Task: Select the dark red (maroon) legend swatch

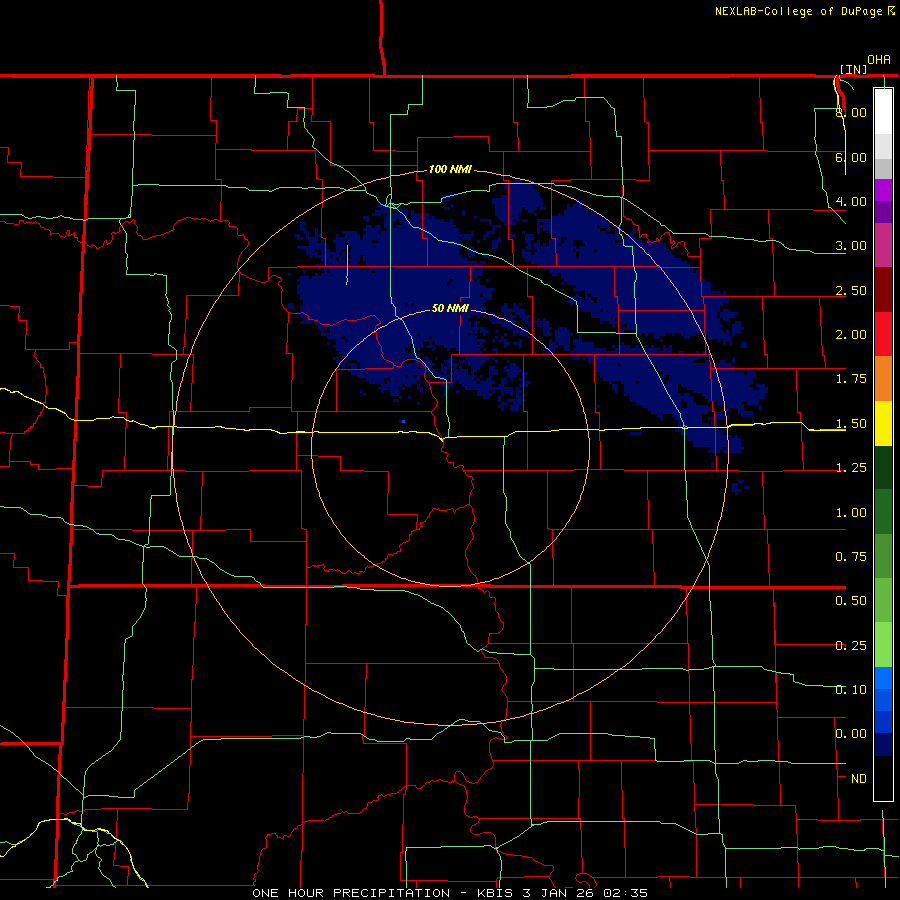Action: tap(883, 290)
